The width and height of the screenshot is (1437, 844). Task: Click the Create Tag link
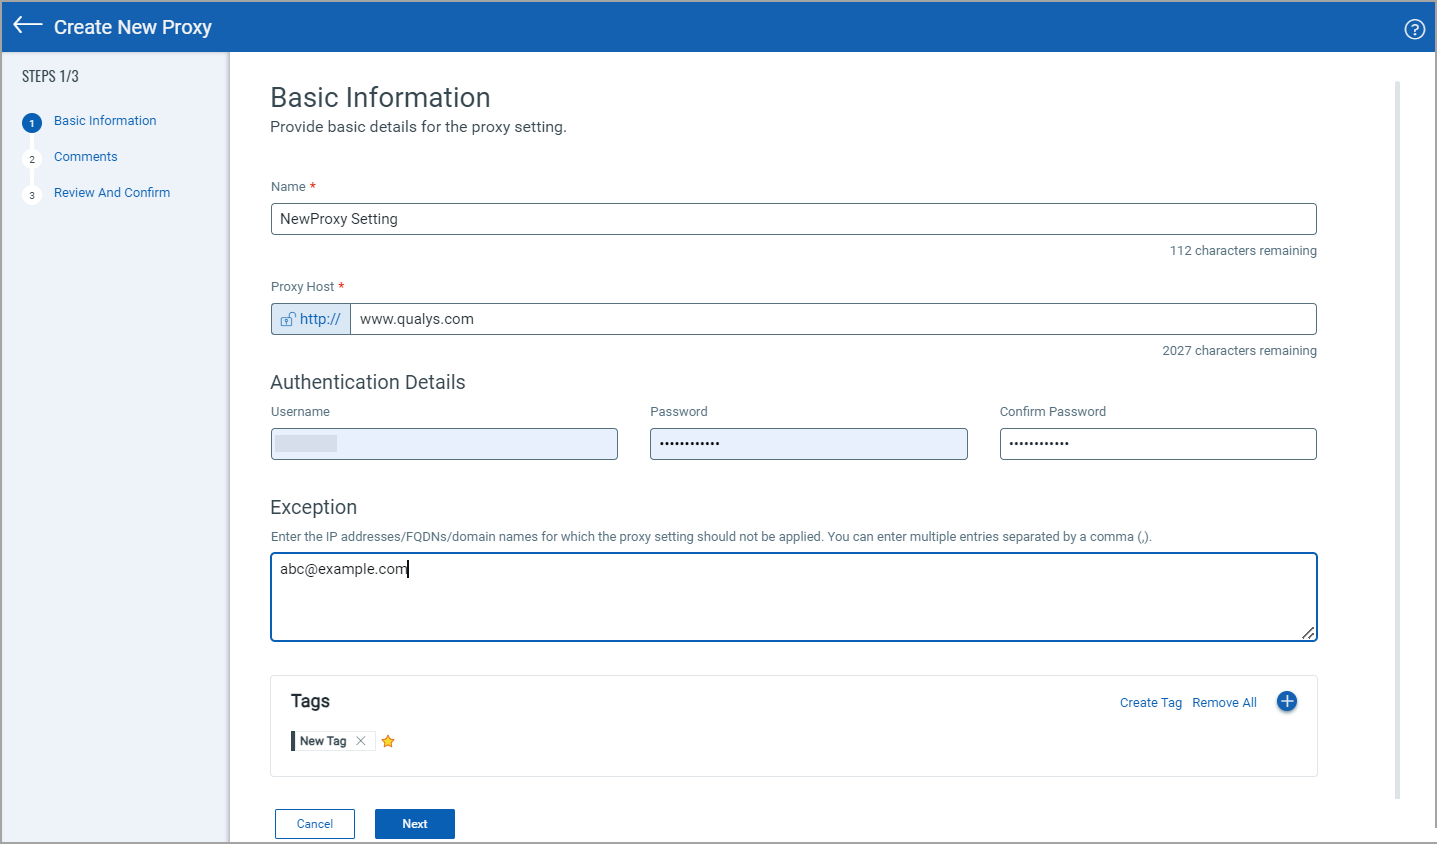1150,703
